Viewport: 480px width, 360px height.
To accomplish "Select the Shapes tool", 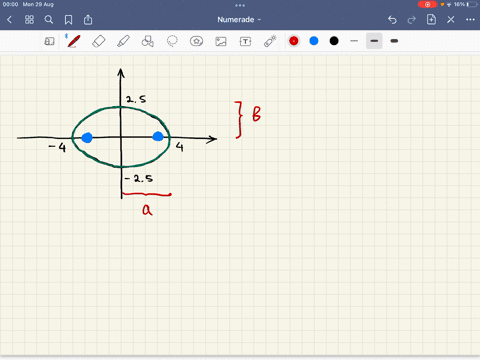I will click(148, 41).
